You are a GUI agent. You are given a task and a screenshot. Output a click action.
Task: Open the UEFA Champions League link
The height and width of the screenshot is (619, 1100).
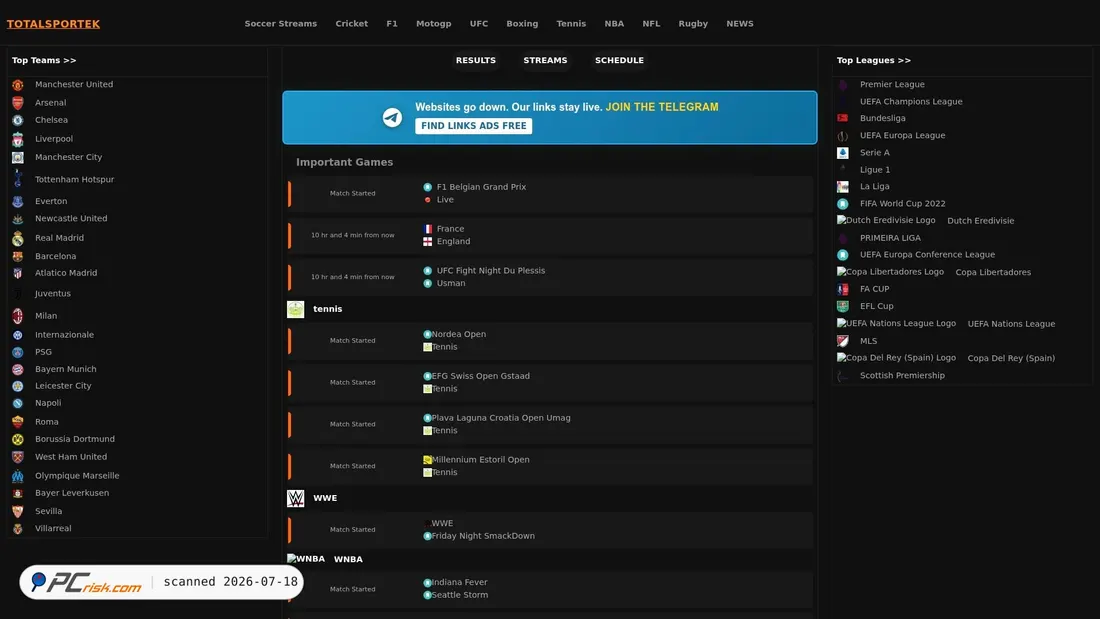(x=911, y=102)
